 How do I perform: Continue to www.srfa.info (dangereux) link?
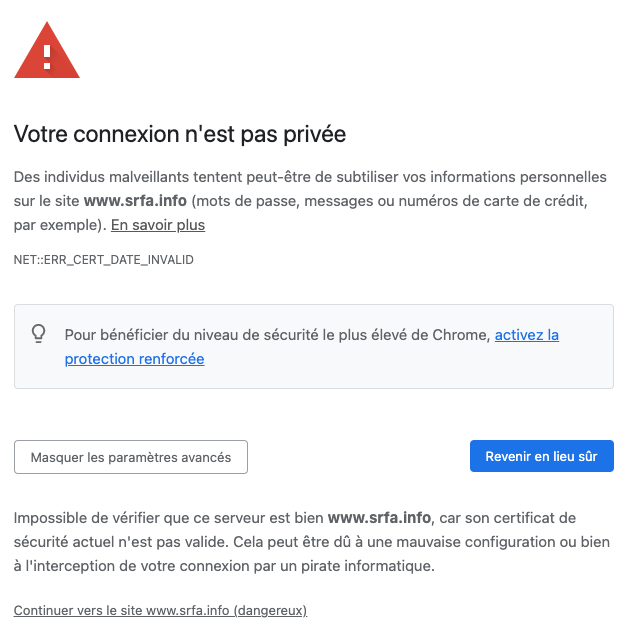tap(160, 610)
